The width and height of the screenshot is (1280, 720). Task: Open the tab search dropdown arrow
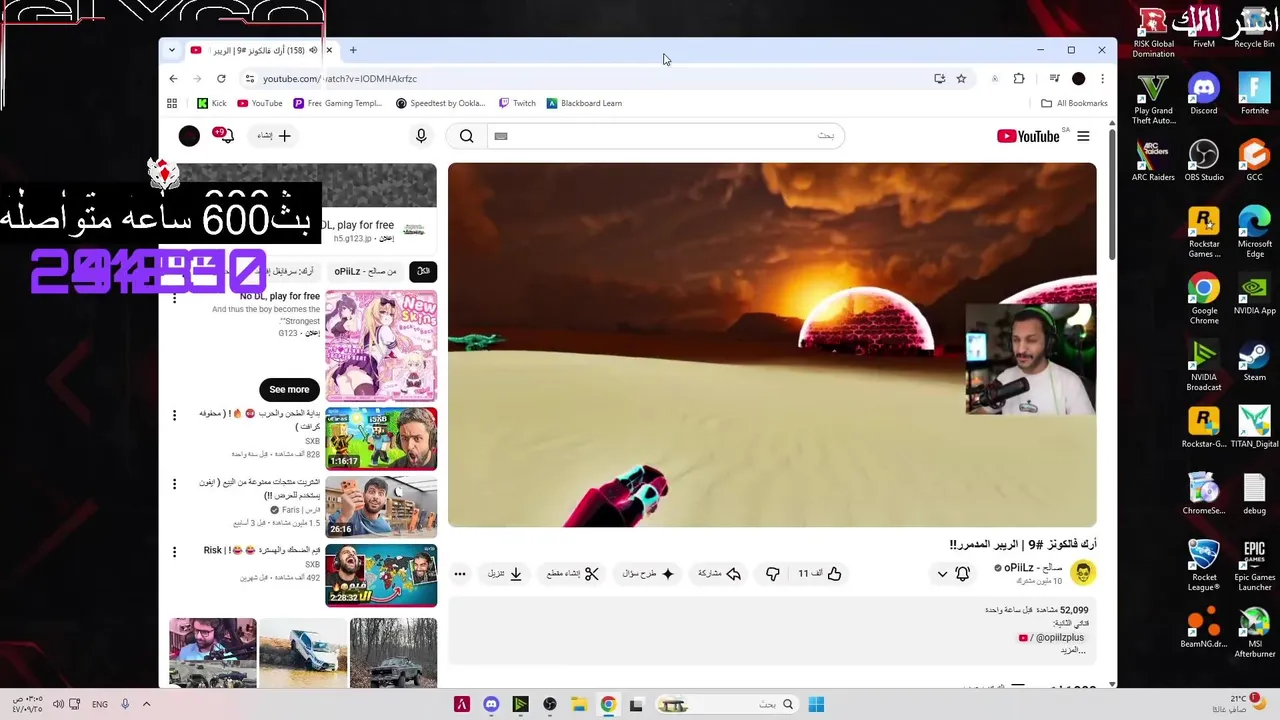[172, 50]
